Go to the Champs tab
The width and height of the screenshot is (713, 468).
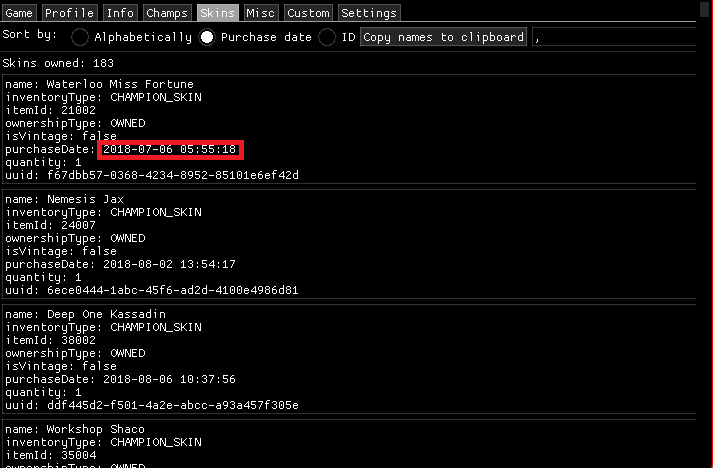click(167, 13)
